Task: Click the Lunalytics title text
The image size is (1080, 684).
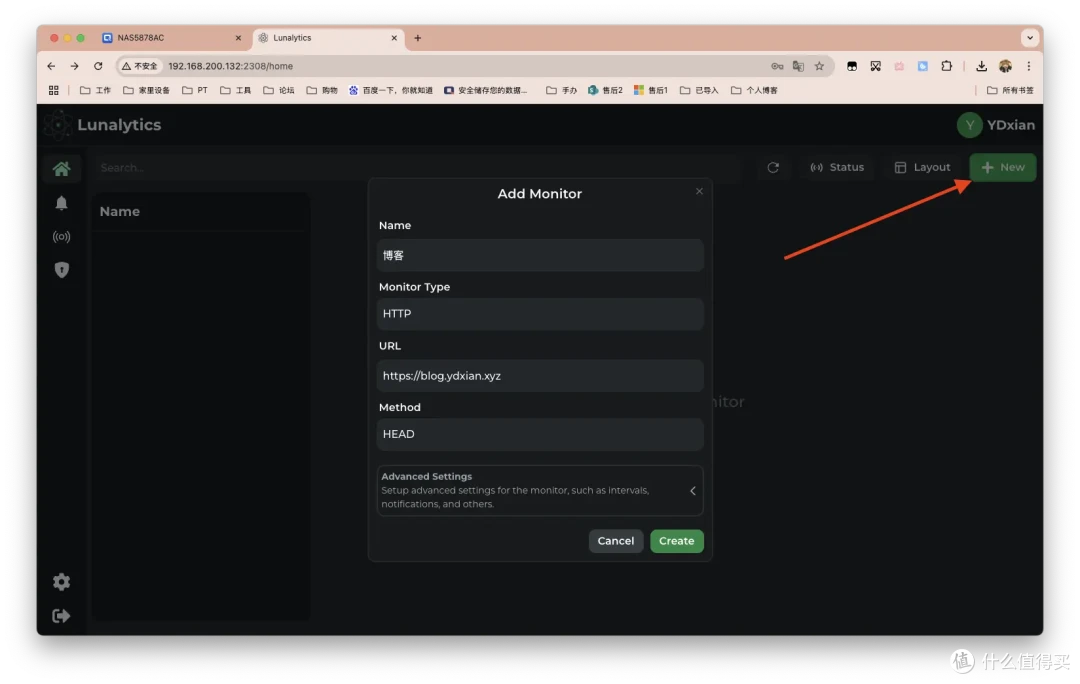Action: point(119,125)
